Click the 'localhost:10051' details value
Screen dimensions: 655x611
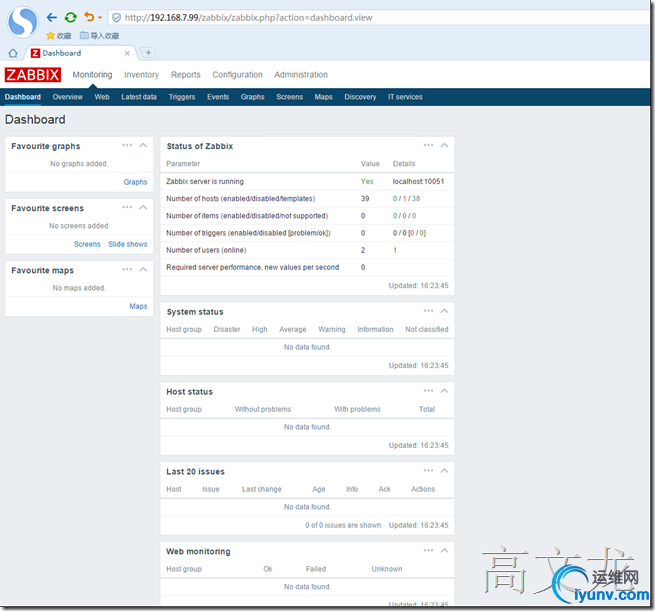pyautogui.click(x=418, y=181)
